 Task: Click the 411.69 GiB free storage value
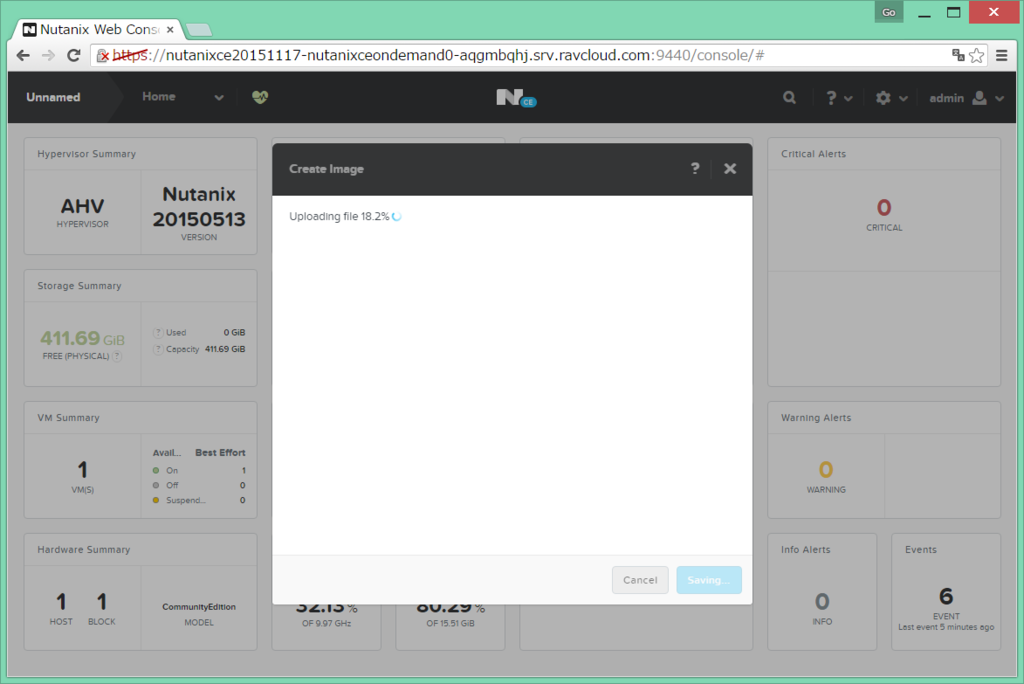[x=82, y=338]
